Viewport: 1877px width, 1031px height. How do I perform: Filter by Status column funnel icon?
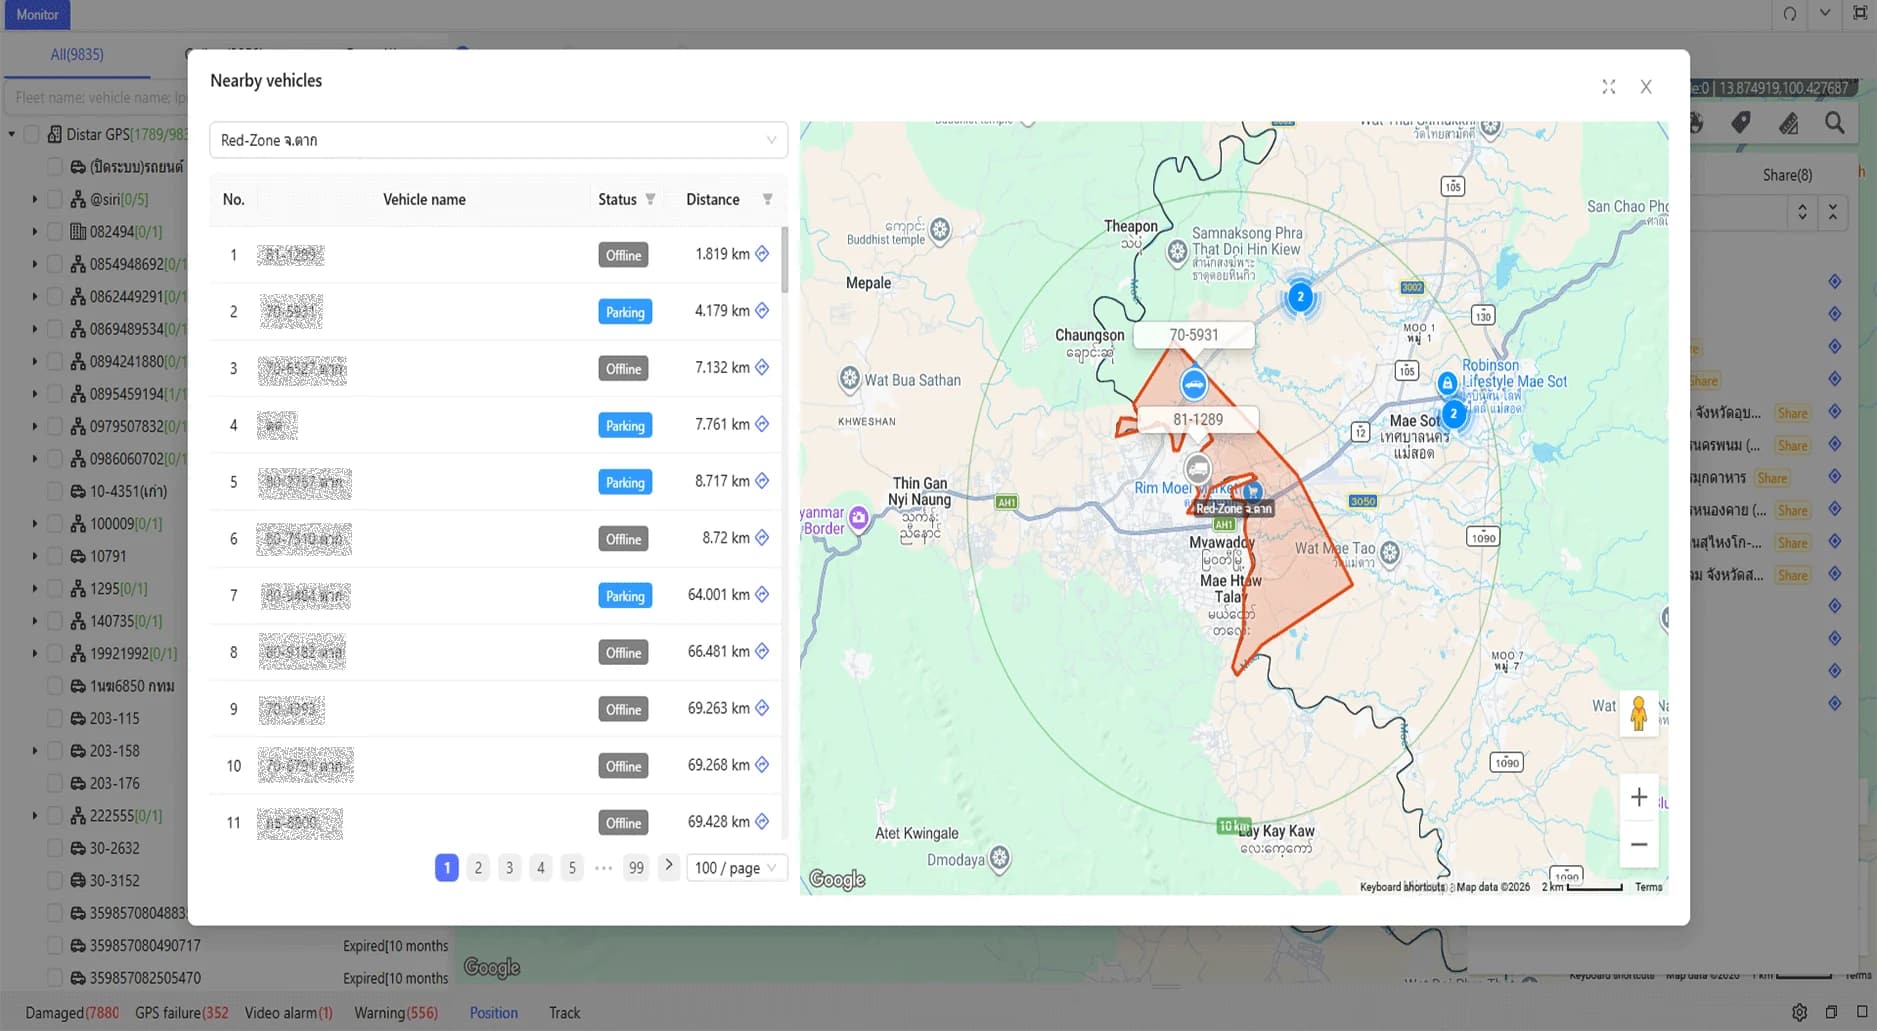pyautogui.click(x=650, y=199)
